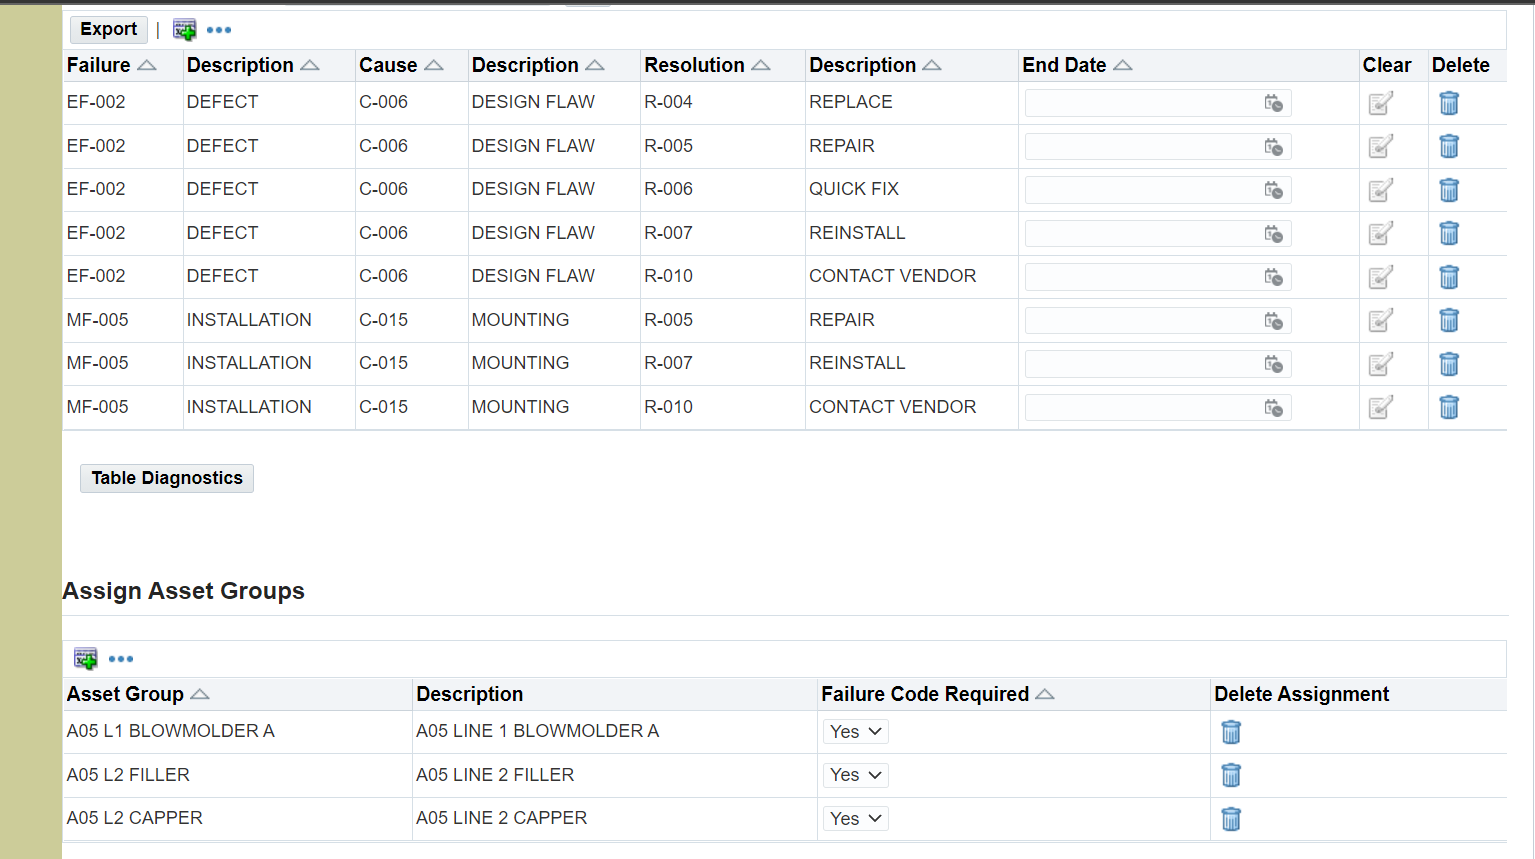Open more options next to the Export button
The image size is (1535, 859).
[219, 30]
